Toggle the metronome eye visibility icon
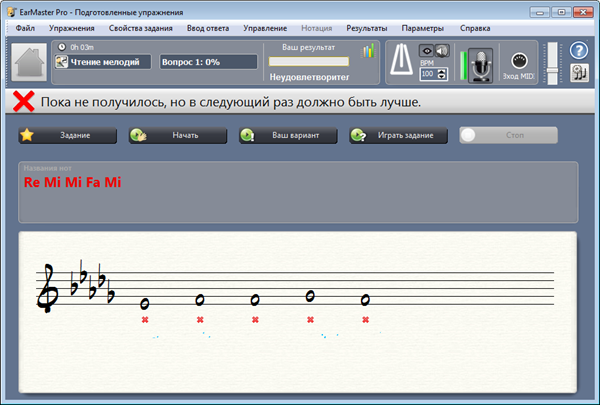Viewport: 600px width, 405px height. coord(427,51)
